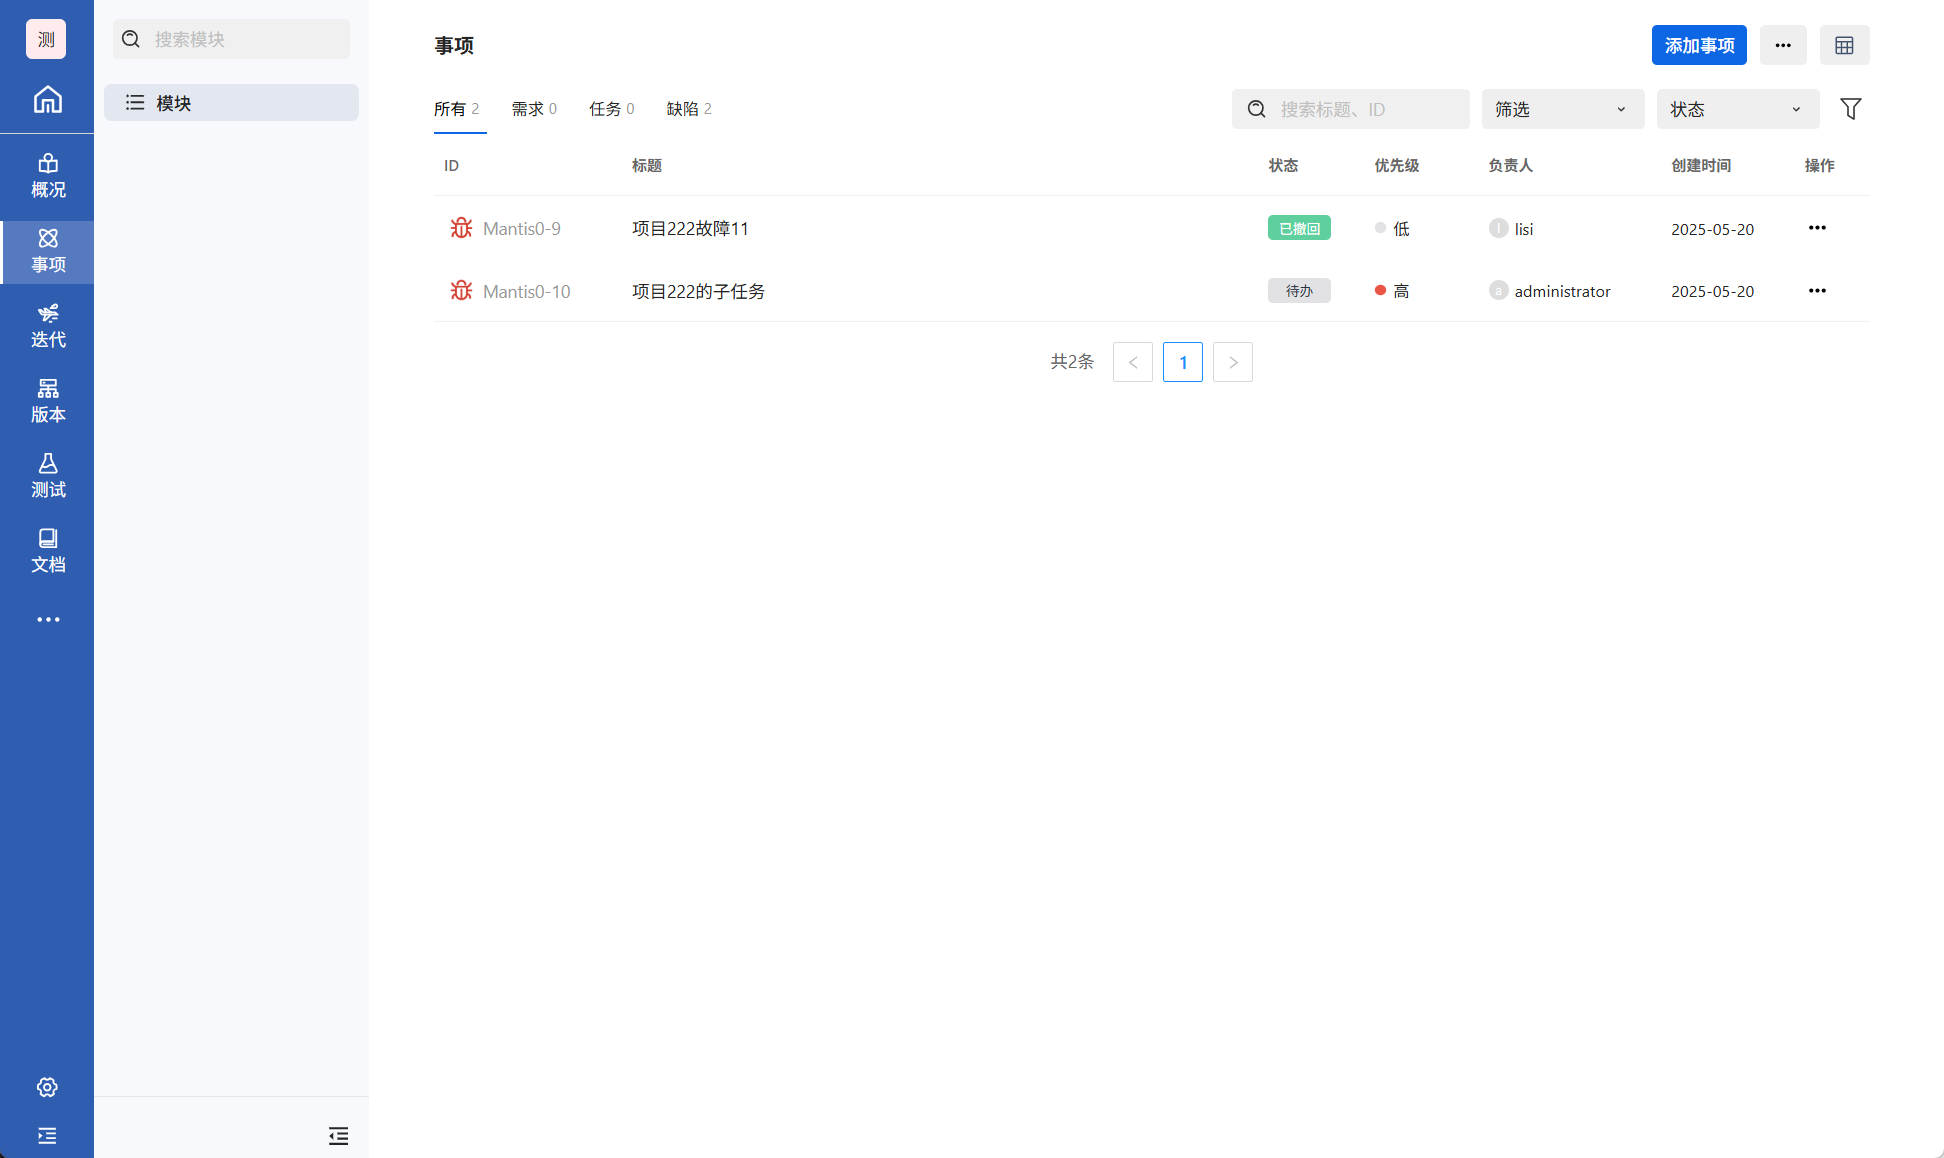The width and height of the screenshot is (1944, 1158).
Task: Expand the 状态 status dropdown
Action: [1737, 109]
